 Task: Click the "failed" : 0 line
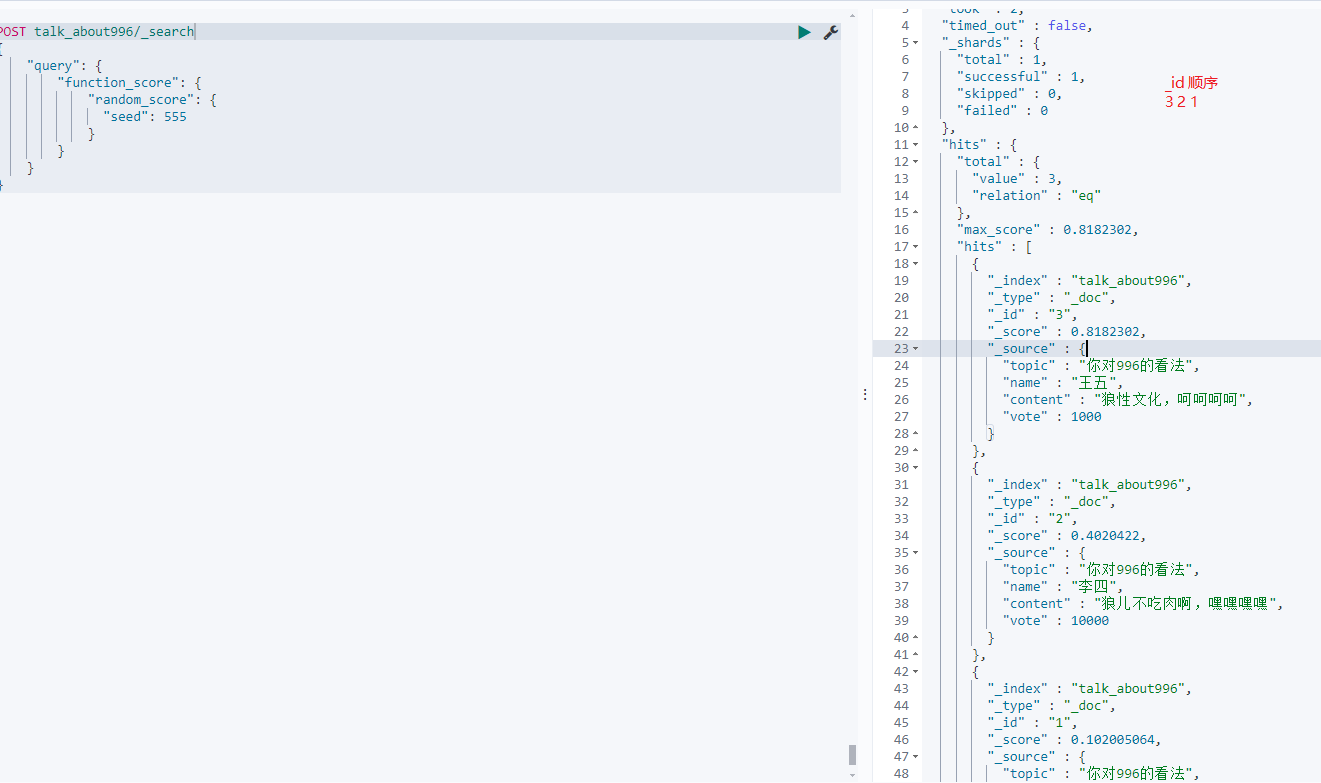pyautogui.click(x=1002, y=111)
